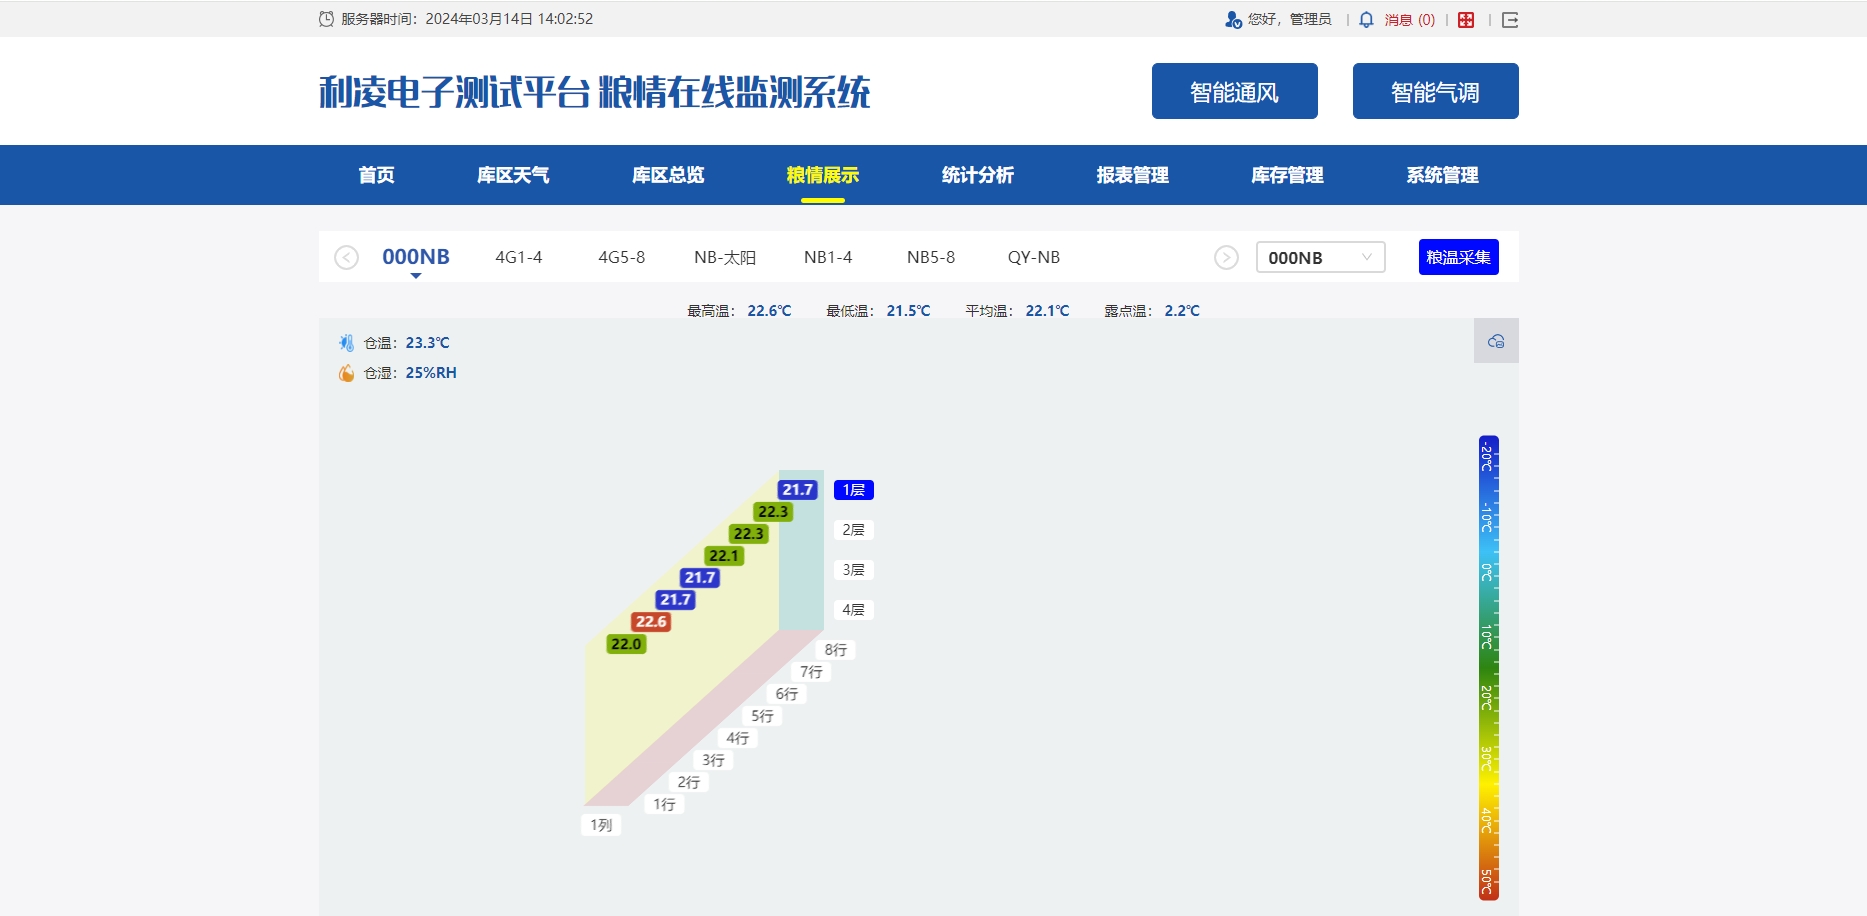Select the 000NB warehouse tab

[416, 257]
